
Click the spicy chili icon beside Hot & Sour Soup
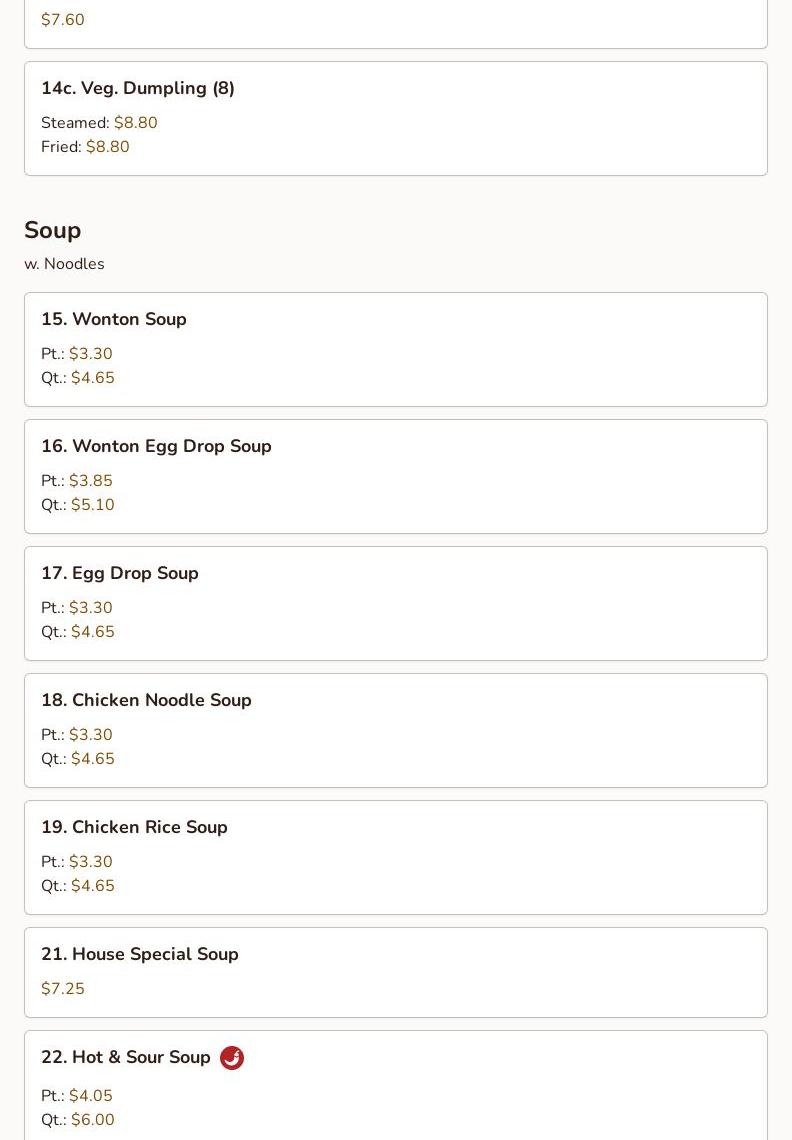[232, 1058]
